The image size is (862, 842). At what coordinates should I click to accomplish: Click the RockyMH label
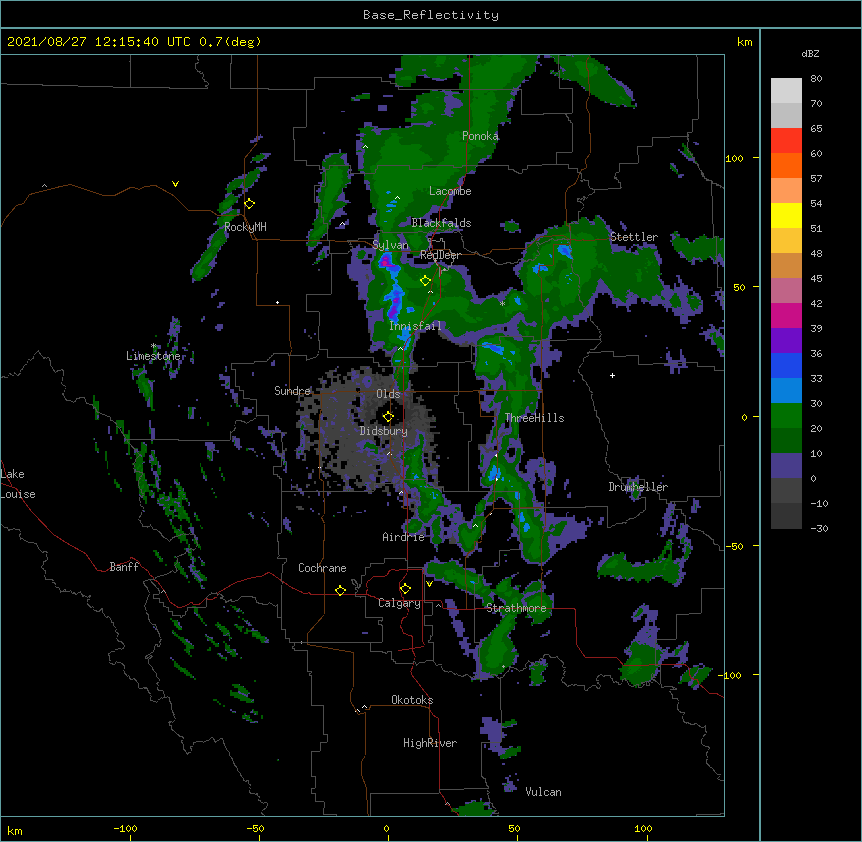[x=245, y=227]
